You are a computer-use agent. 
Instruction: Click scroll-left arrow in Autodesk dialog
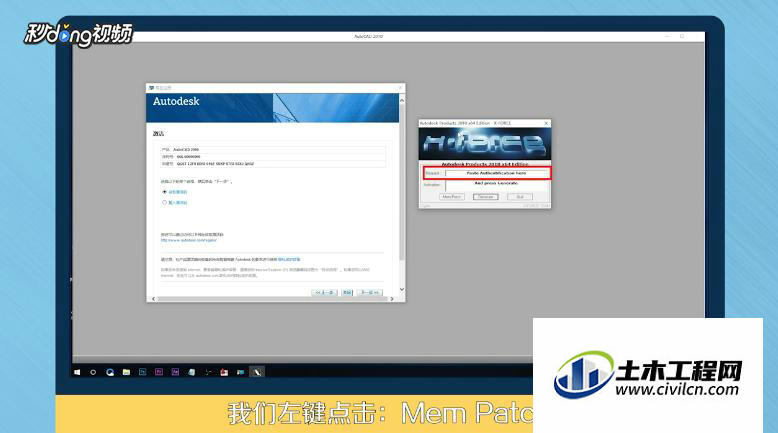click(153, 299)
